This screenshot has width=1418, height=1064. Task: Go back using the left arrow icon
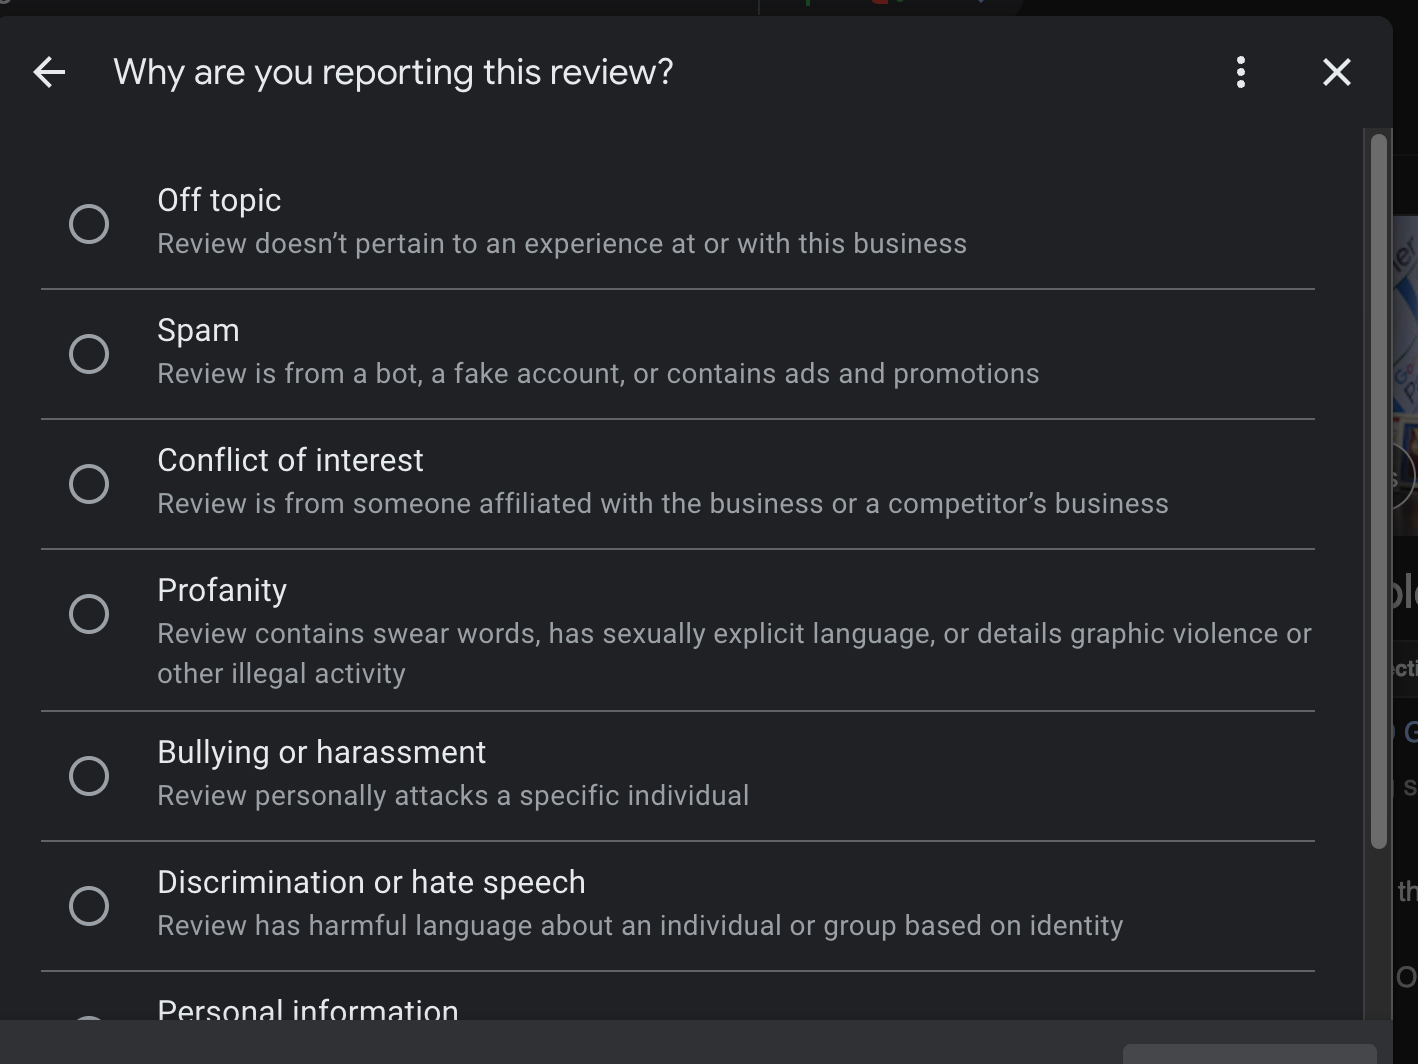click(x=49, y=72)
